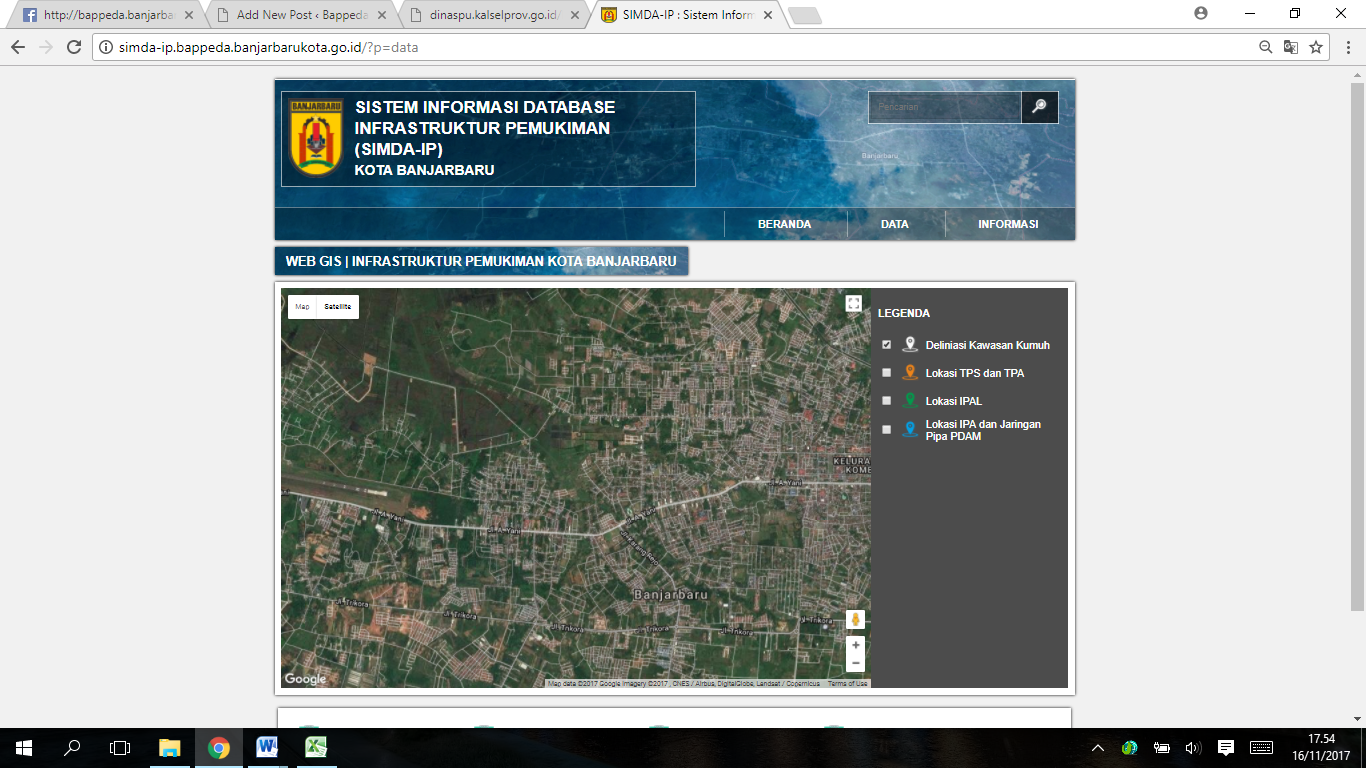Click the Google Translate icon in address bar

pyautogui.click(x=1291, y=47)
